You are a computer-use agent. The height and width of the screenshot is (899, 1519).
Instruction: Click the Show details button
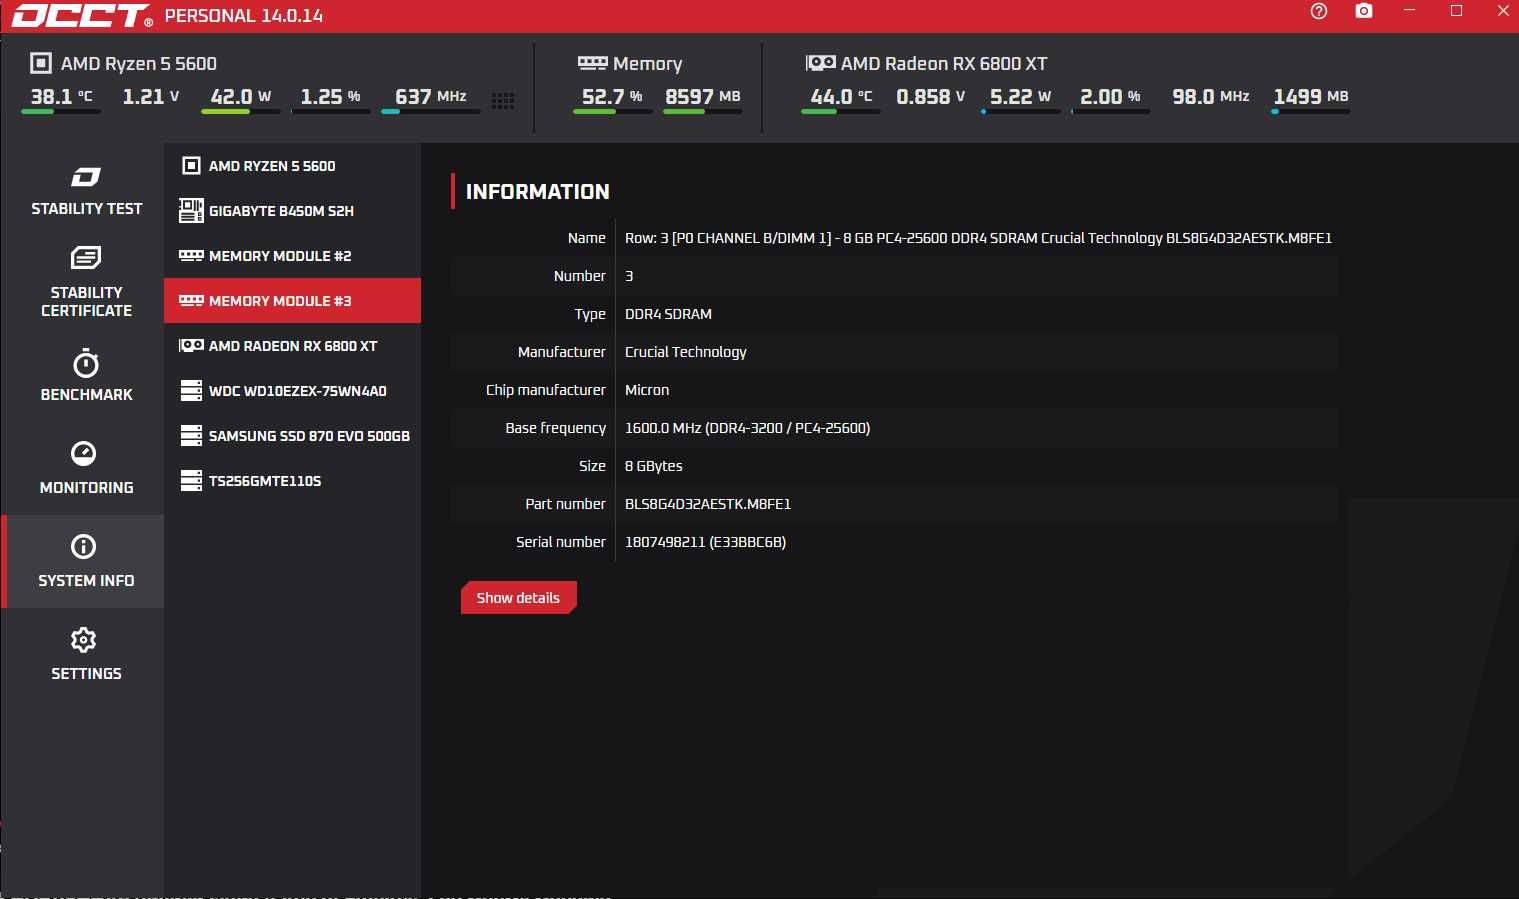[x=518, y=598]
